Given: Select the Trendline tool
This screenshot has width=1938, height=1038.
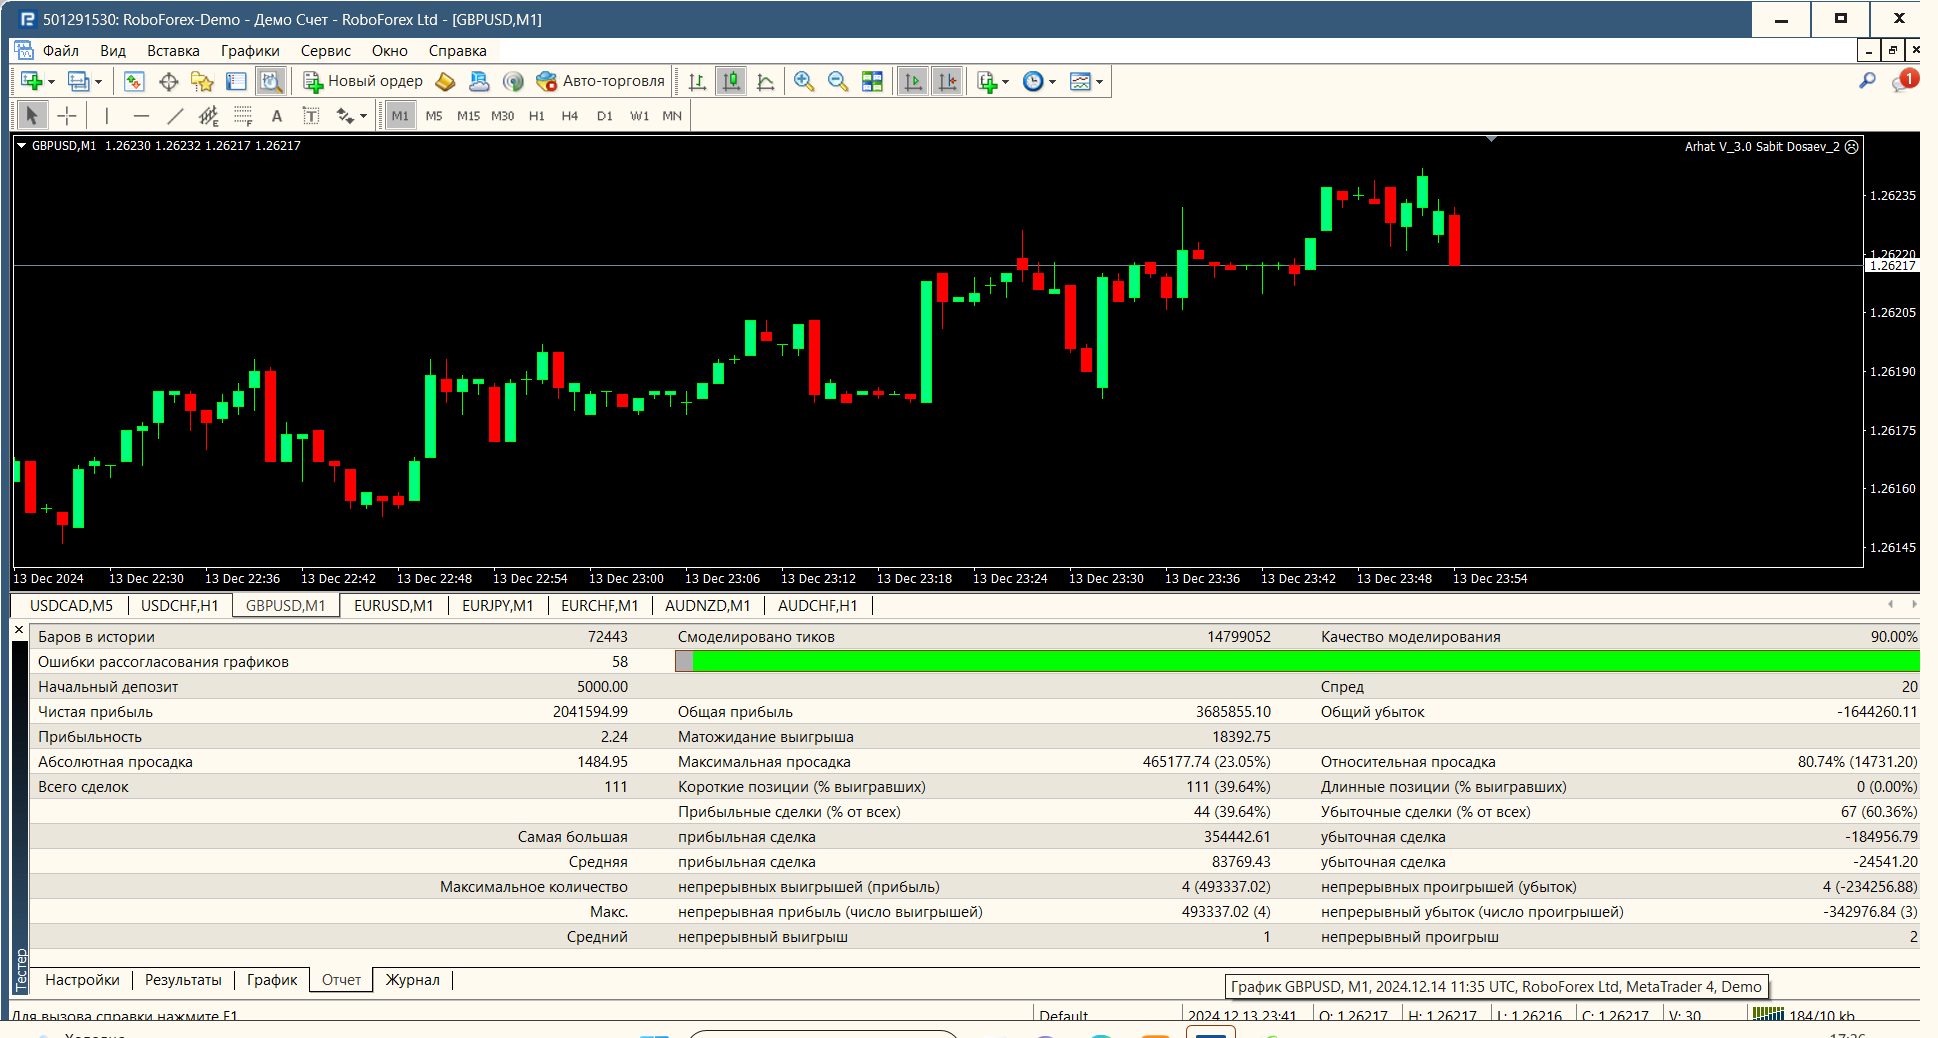Looking at the screenshot, I should (x=175, y=116).
